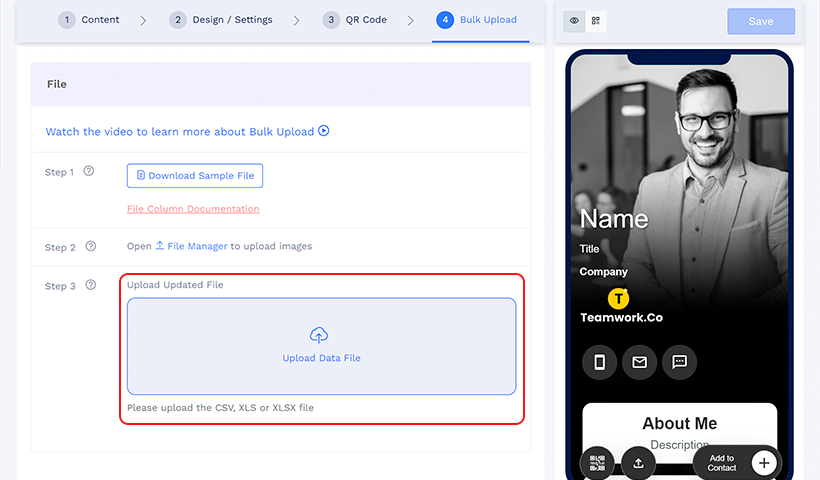Viewport: 820px width, 480px height.
Task: Click the File section header
Action: tap(280, 84)
